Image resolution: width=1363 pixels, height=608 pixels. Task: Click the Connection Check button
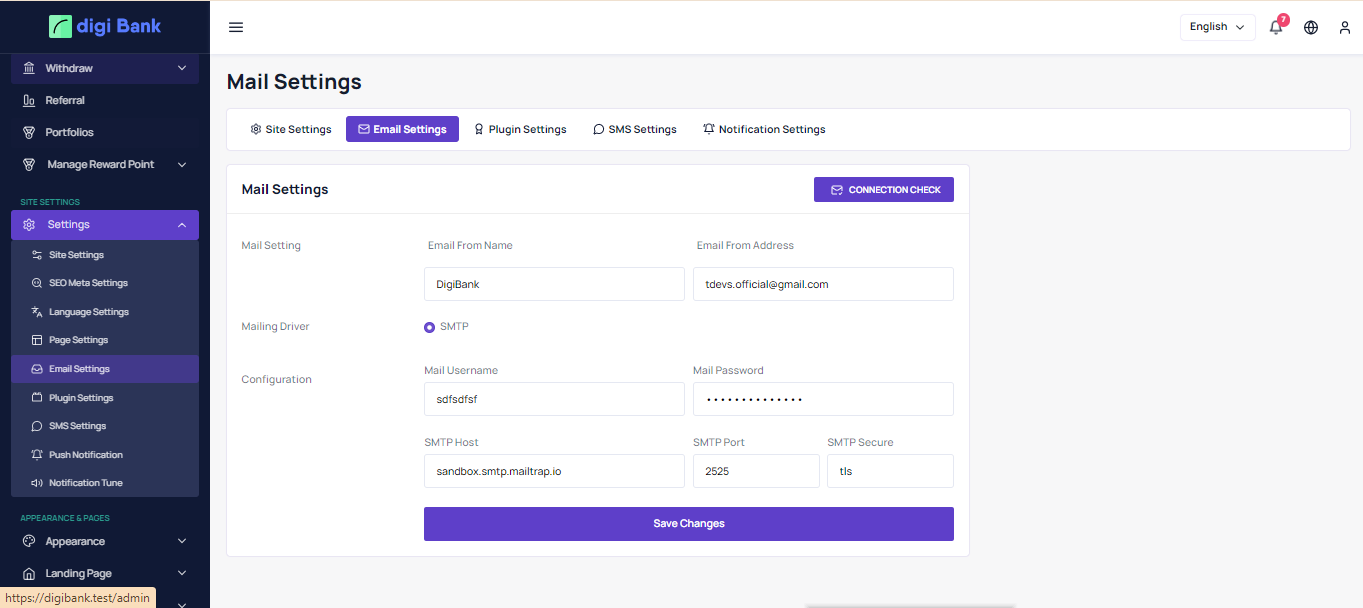(884, 190)
